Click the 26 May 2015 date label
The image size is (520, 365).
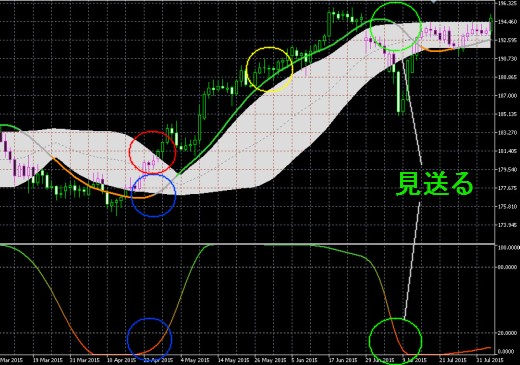(x=270, y=360)
